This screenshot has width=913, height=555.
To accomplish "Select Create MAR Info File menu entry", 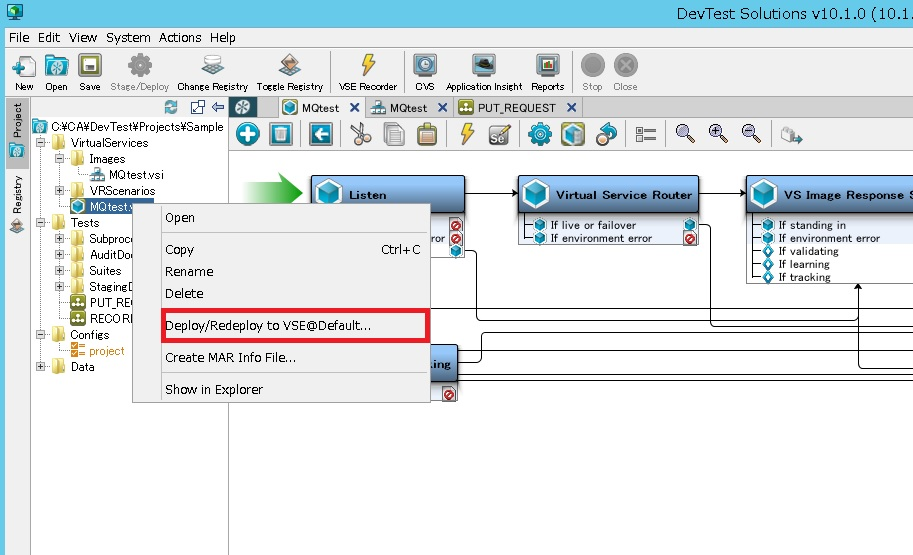I will pos(230,358).
